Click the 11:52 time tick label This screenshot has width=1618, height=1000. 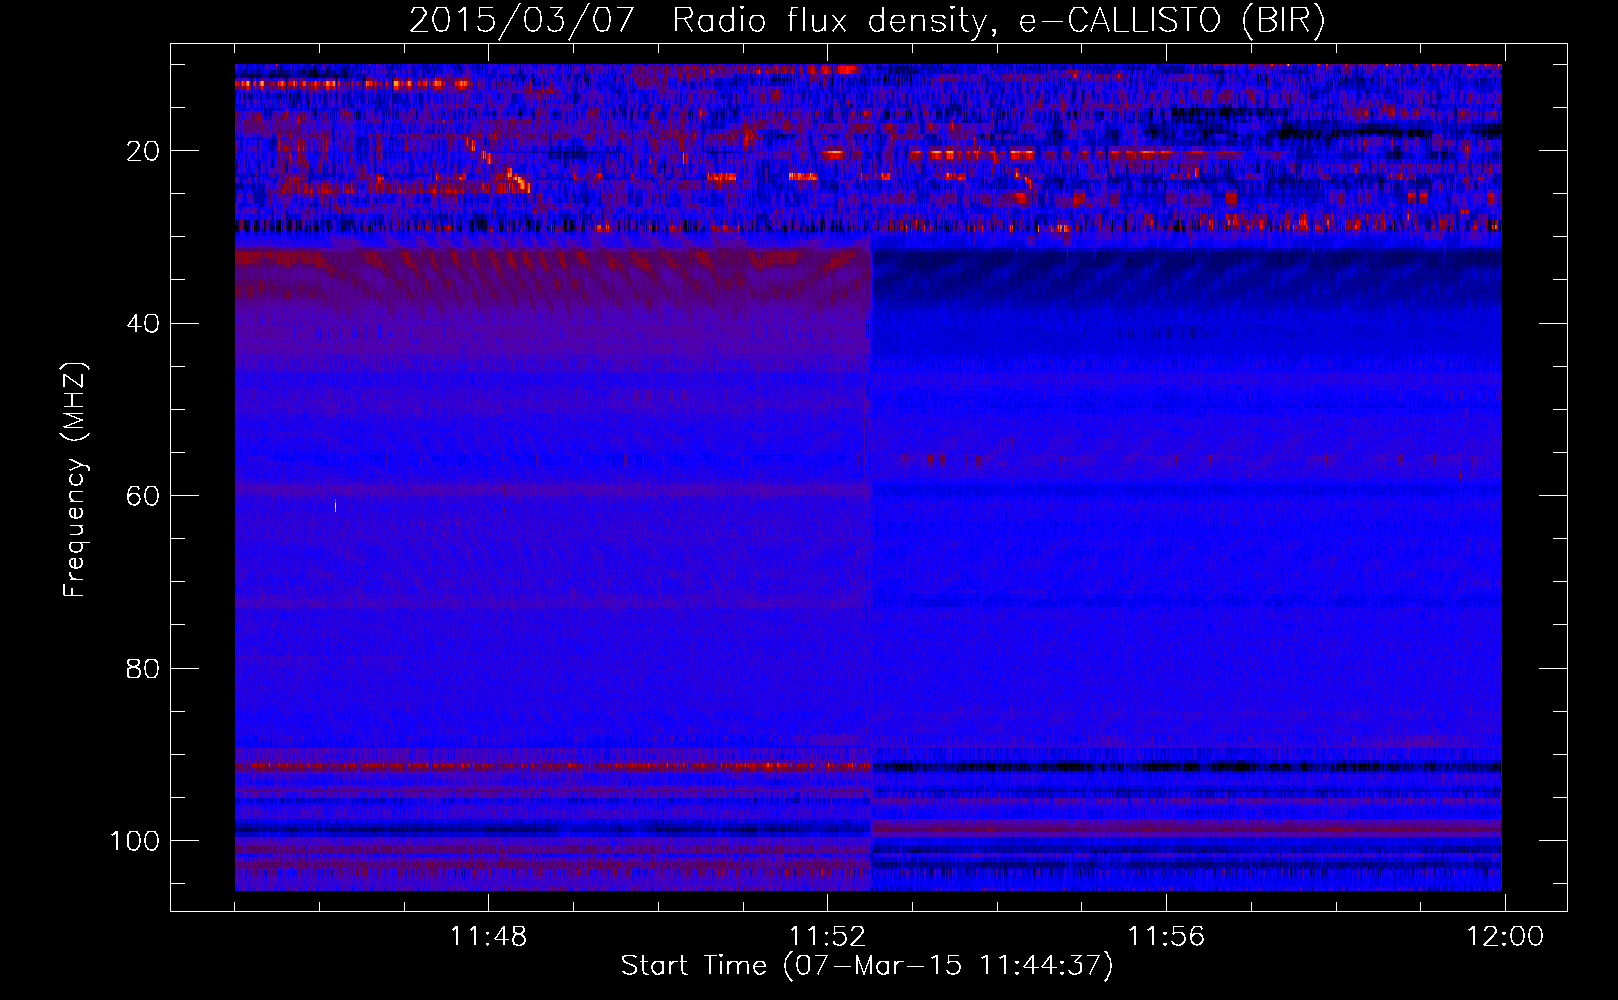[827, 937]
